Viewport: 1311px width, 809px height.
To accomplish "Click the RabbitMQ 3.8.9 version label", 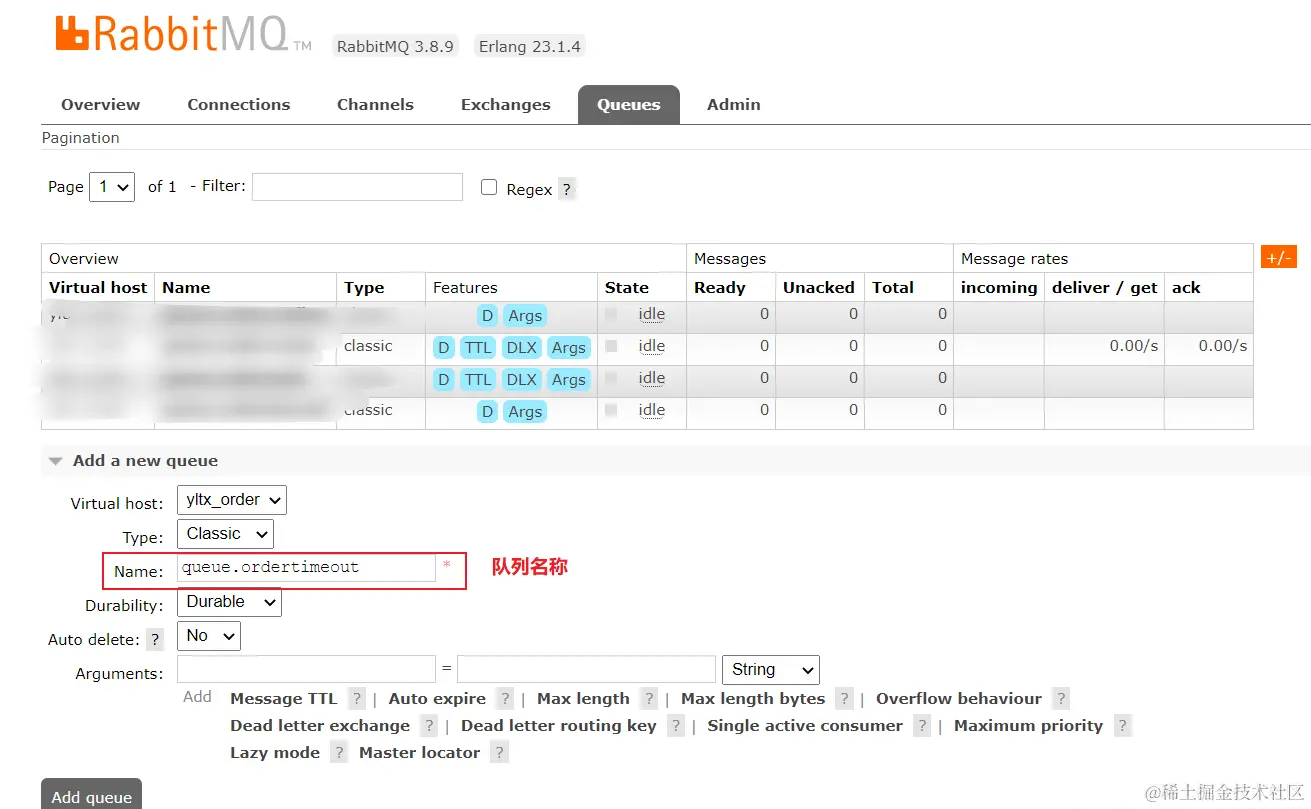I will 395,46.
